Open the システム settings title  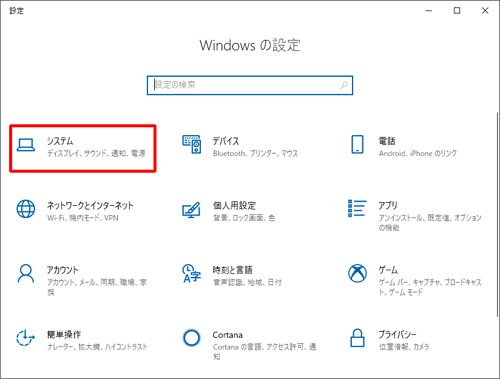pyautogui.click(x=60, y=141)
